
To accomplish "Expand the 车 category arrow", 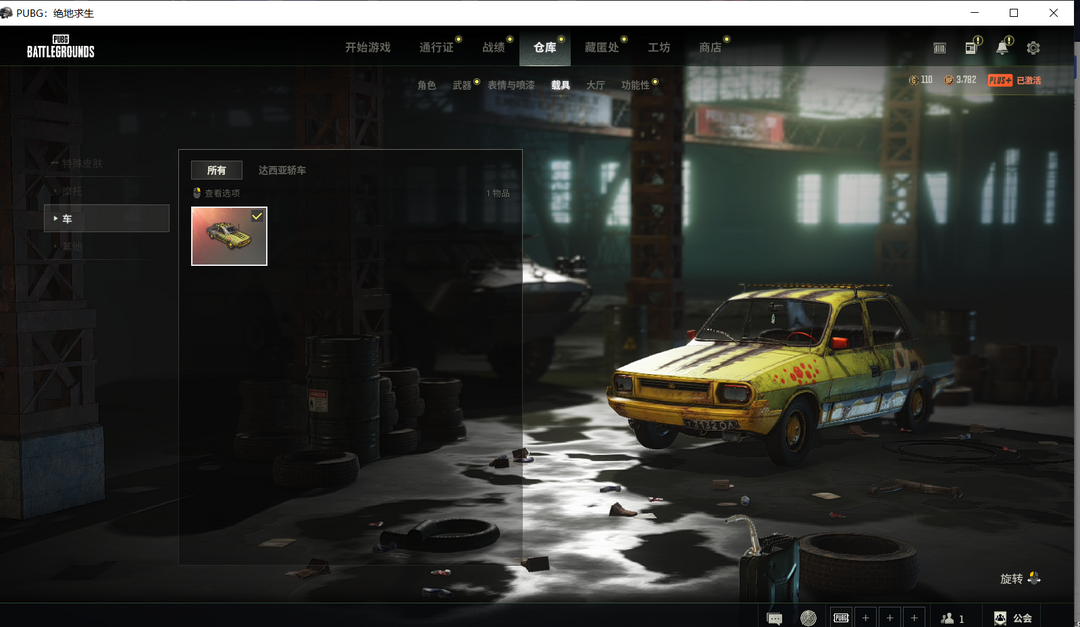I will [x=55, y=218].
